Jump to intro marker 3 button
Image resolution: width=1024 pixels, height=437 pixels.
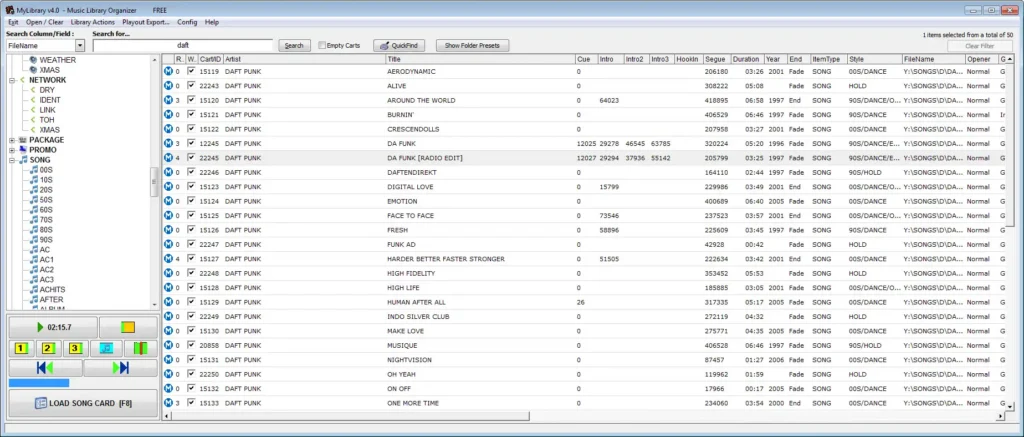pyautogui.click(x=76, y=348)
